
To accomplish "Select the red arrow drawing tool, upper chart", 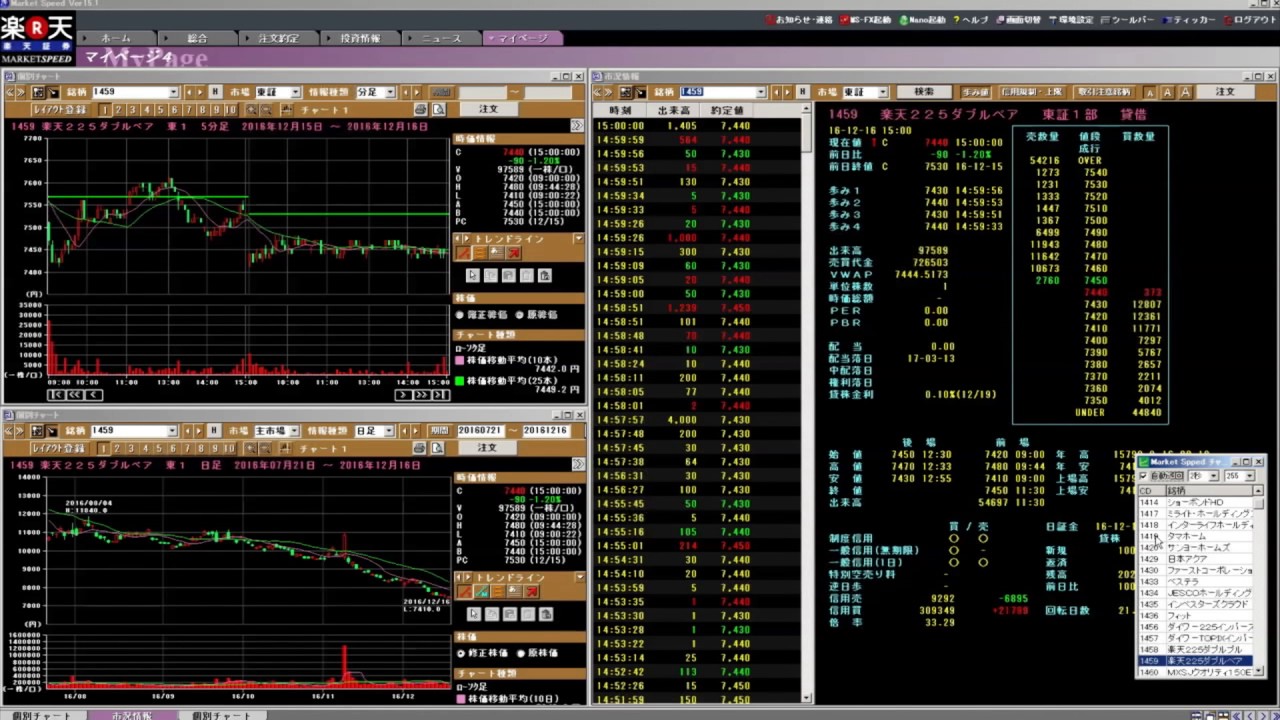I will tap(513, 253).
